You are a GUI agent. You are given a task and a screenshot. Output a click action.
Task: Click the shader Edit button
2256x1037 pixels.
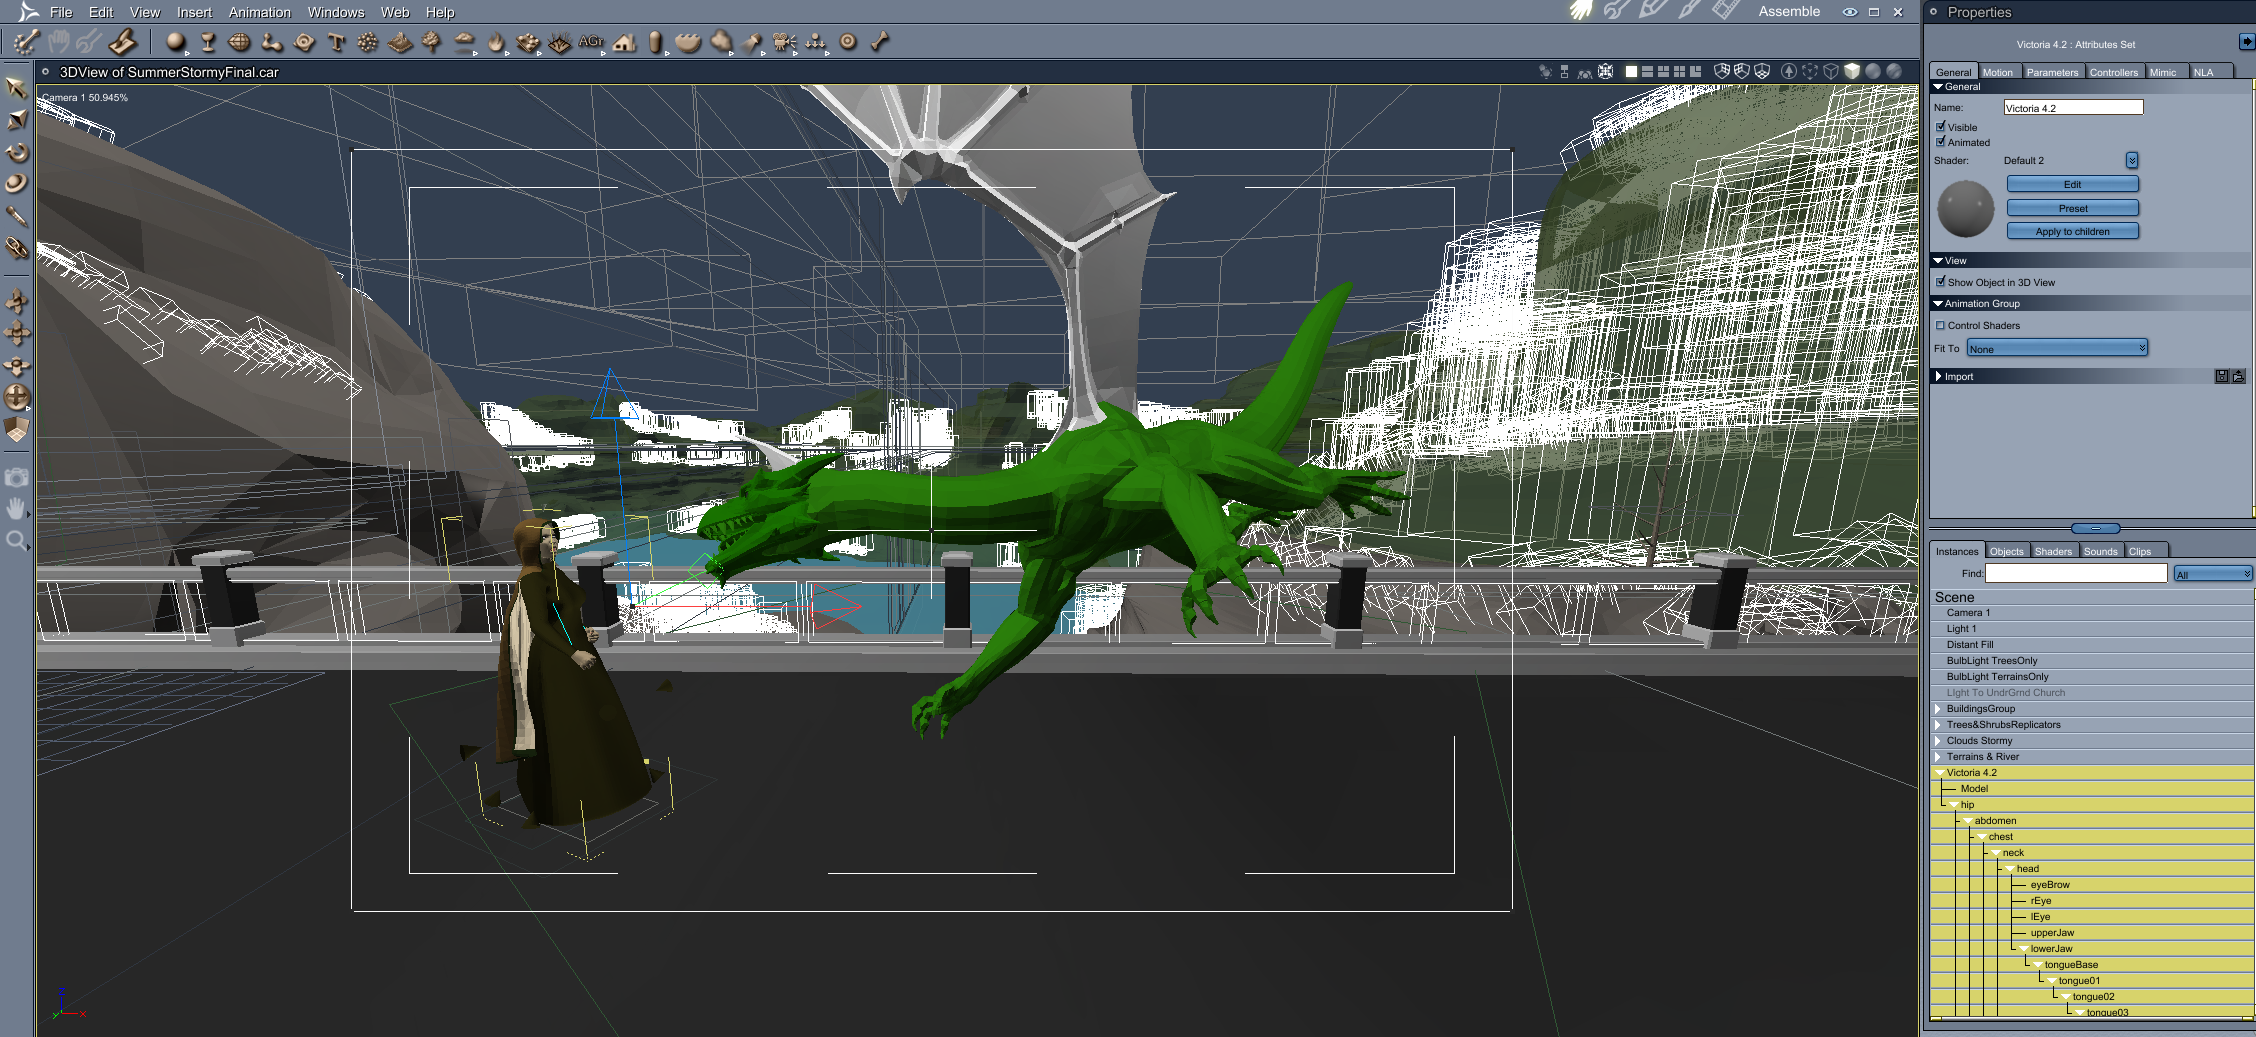pos(2073,184)
